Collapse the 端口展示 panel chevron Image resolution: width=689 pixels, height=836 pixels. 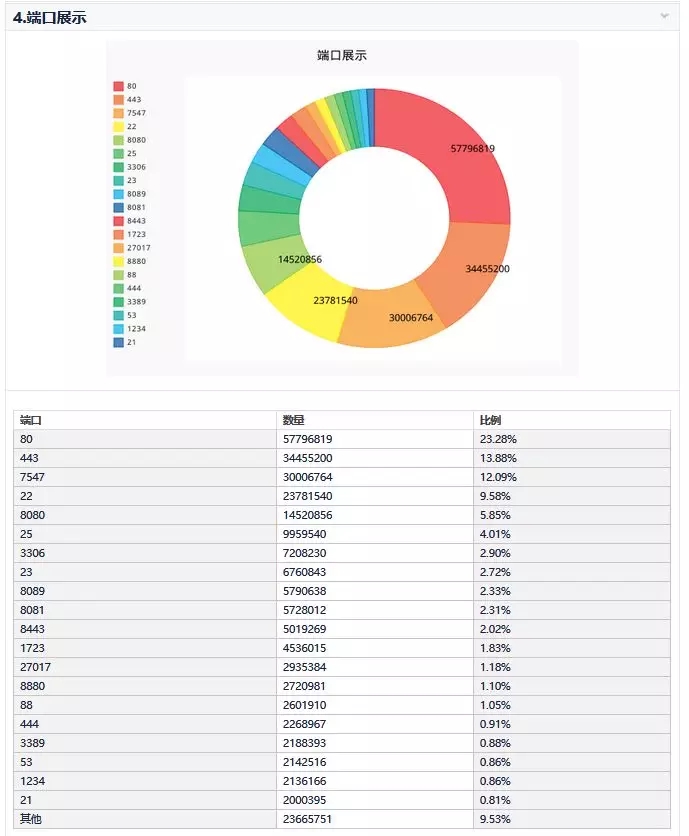tap(664, 16)
